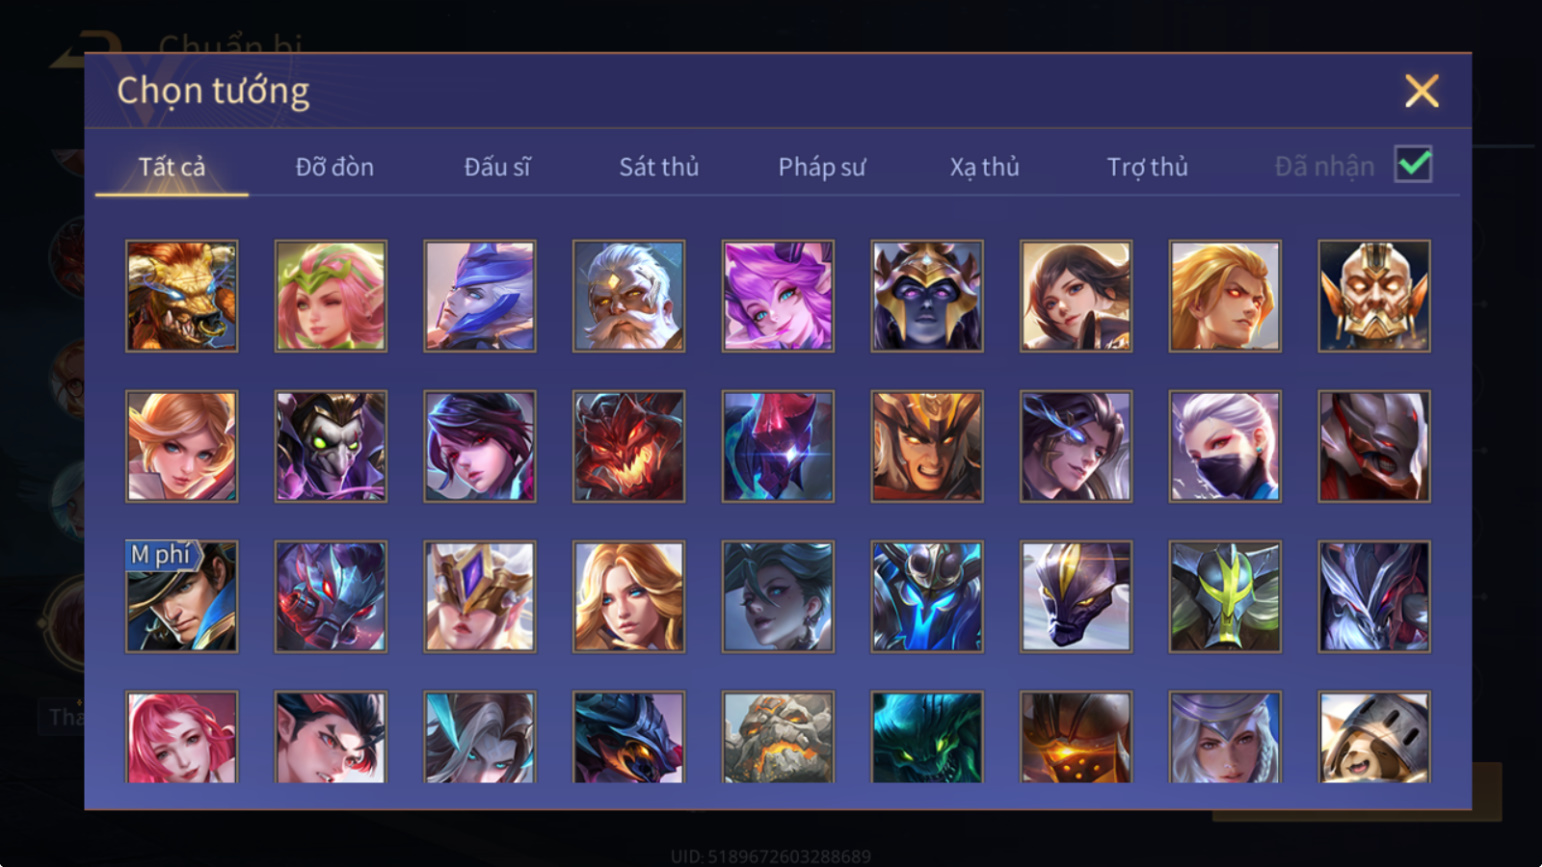
Task: Filter by the Xạ thủ tab
Action: (985, 167)
